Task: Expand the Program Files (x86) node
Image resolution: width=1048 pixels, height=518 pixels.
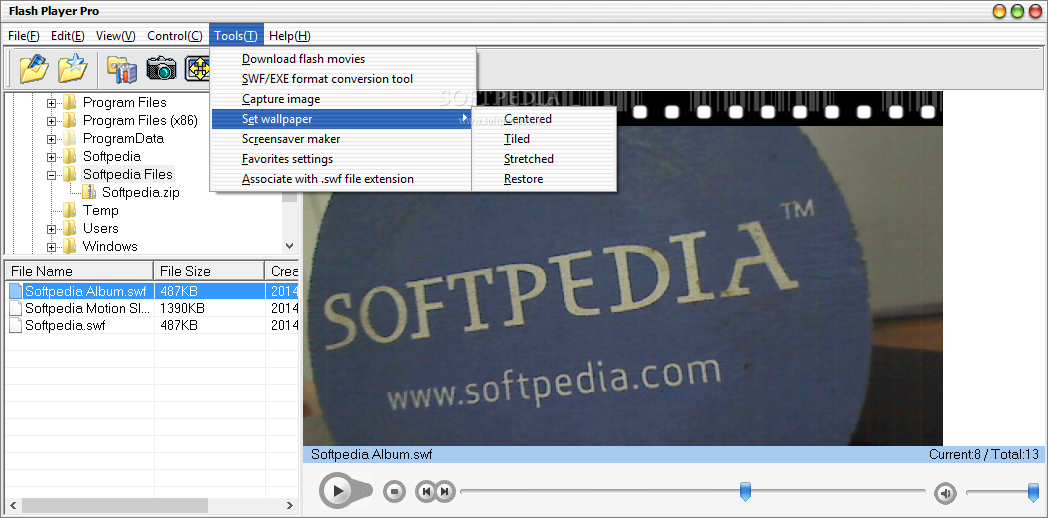Action: [x=51, y=121]
